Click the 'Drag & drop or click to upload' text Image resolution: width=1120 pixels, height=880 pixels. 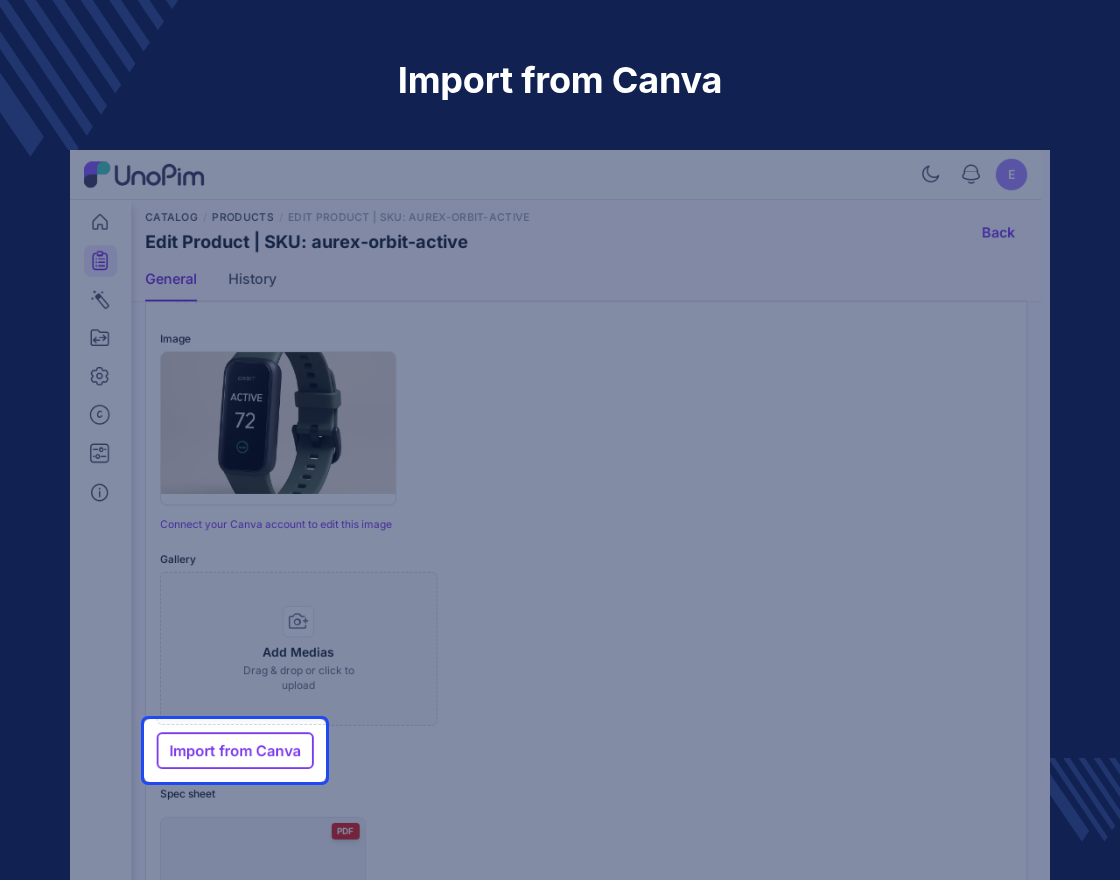pos(299,678)
